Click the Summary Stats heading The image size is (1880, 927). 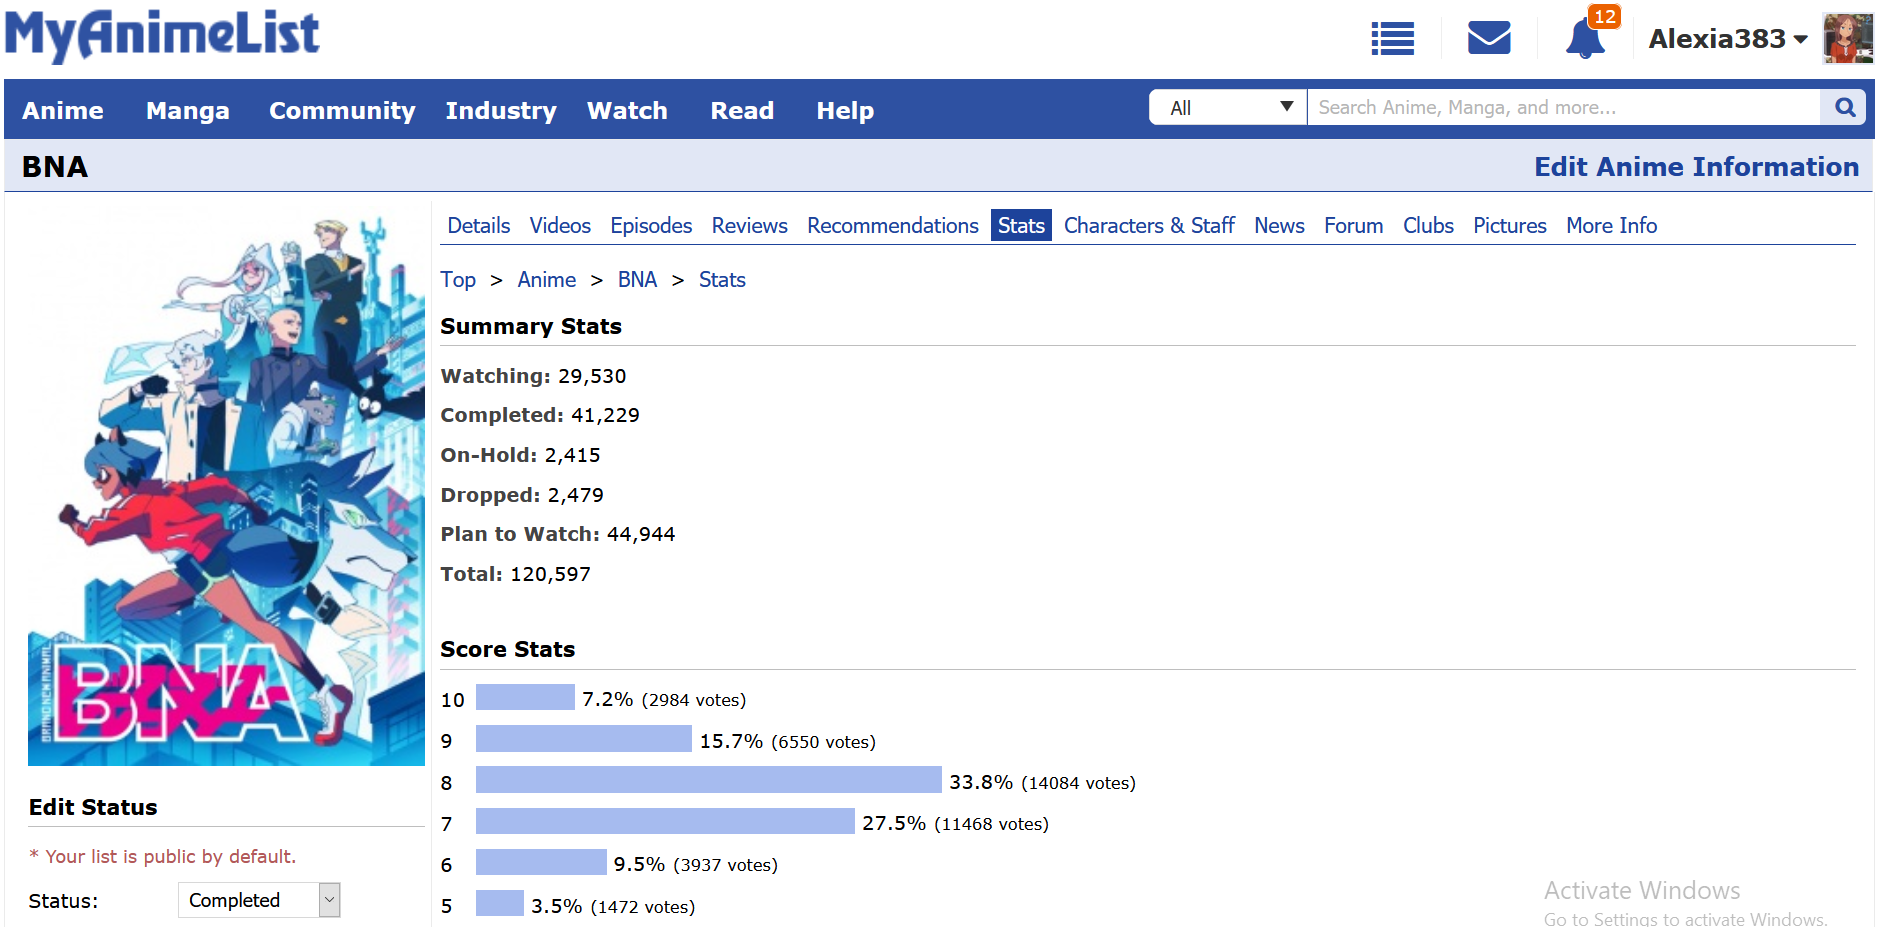click(531, 326)
